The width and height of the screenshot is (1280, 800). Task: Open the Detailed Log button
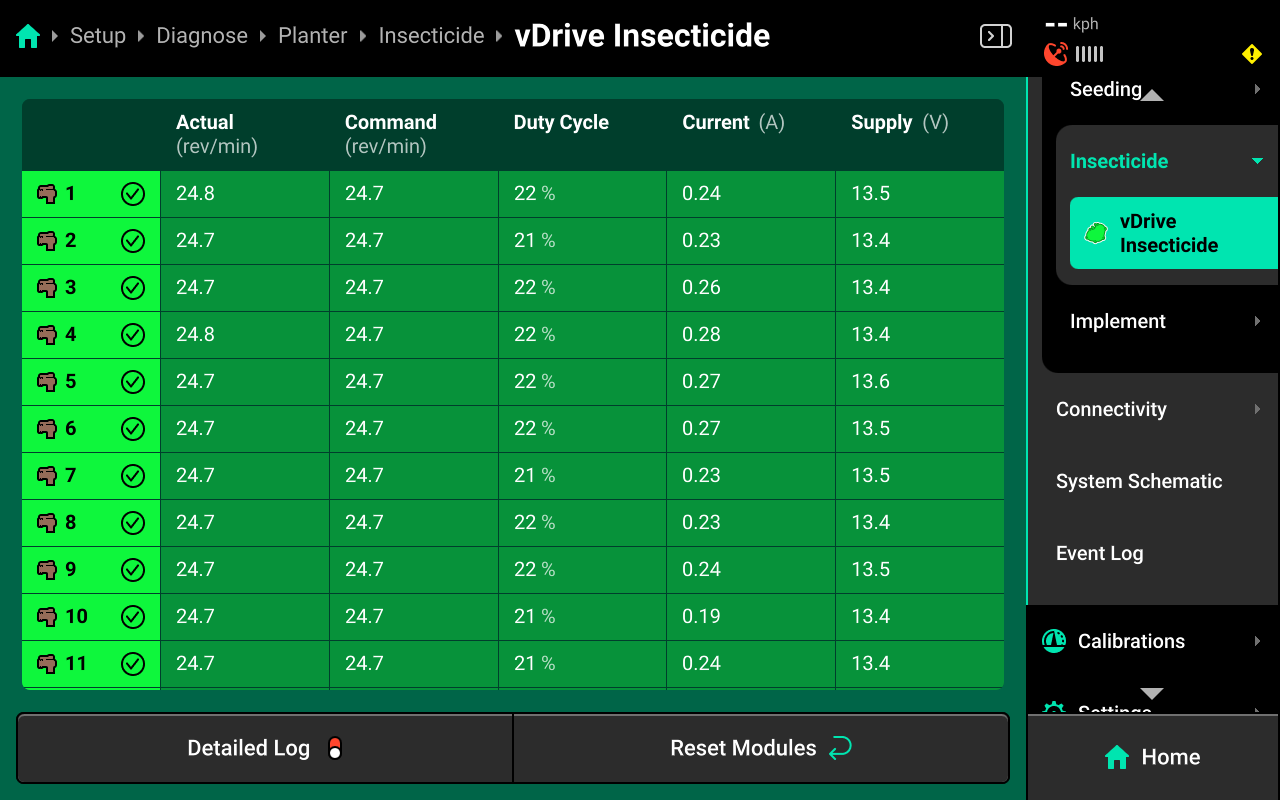[x=265, y=748]
